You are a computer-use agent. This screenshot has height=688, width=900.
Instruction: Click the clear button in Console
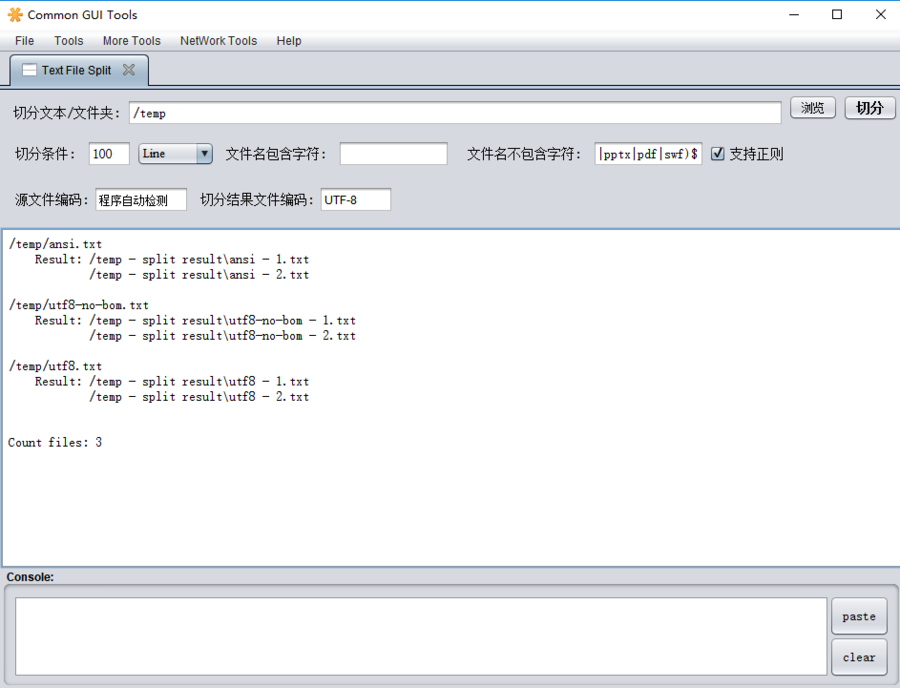[859, 657]
